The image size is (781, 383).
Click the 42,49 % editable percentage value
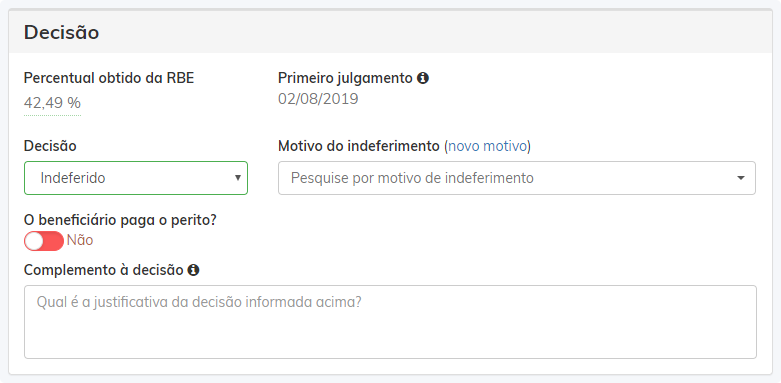[52, 103]
